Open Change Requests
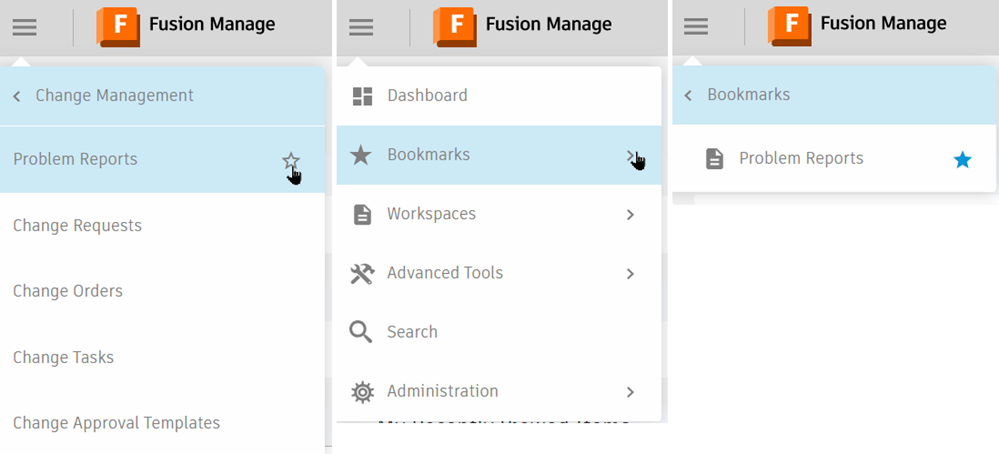The height and width of the screenshot is (454, 999). pyautogui.click(x=77, y=225)
